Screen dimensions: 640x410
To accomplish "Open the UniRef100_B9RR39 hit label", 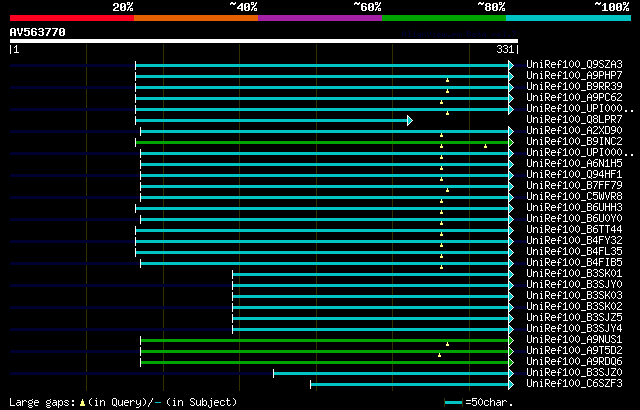I will pos(574,86).
